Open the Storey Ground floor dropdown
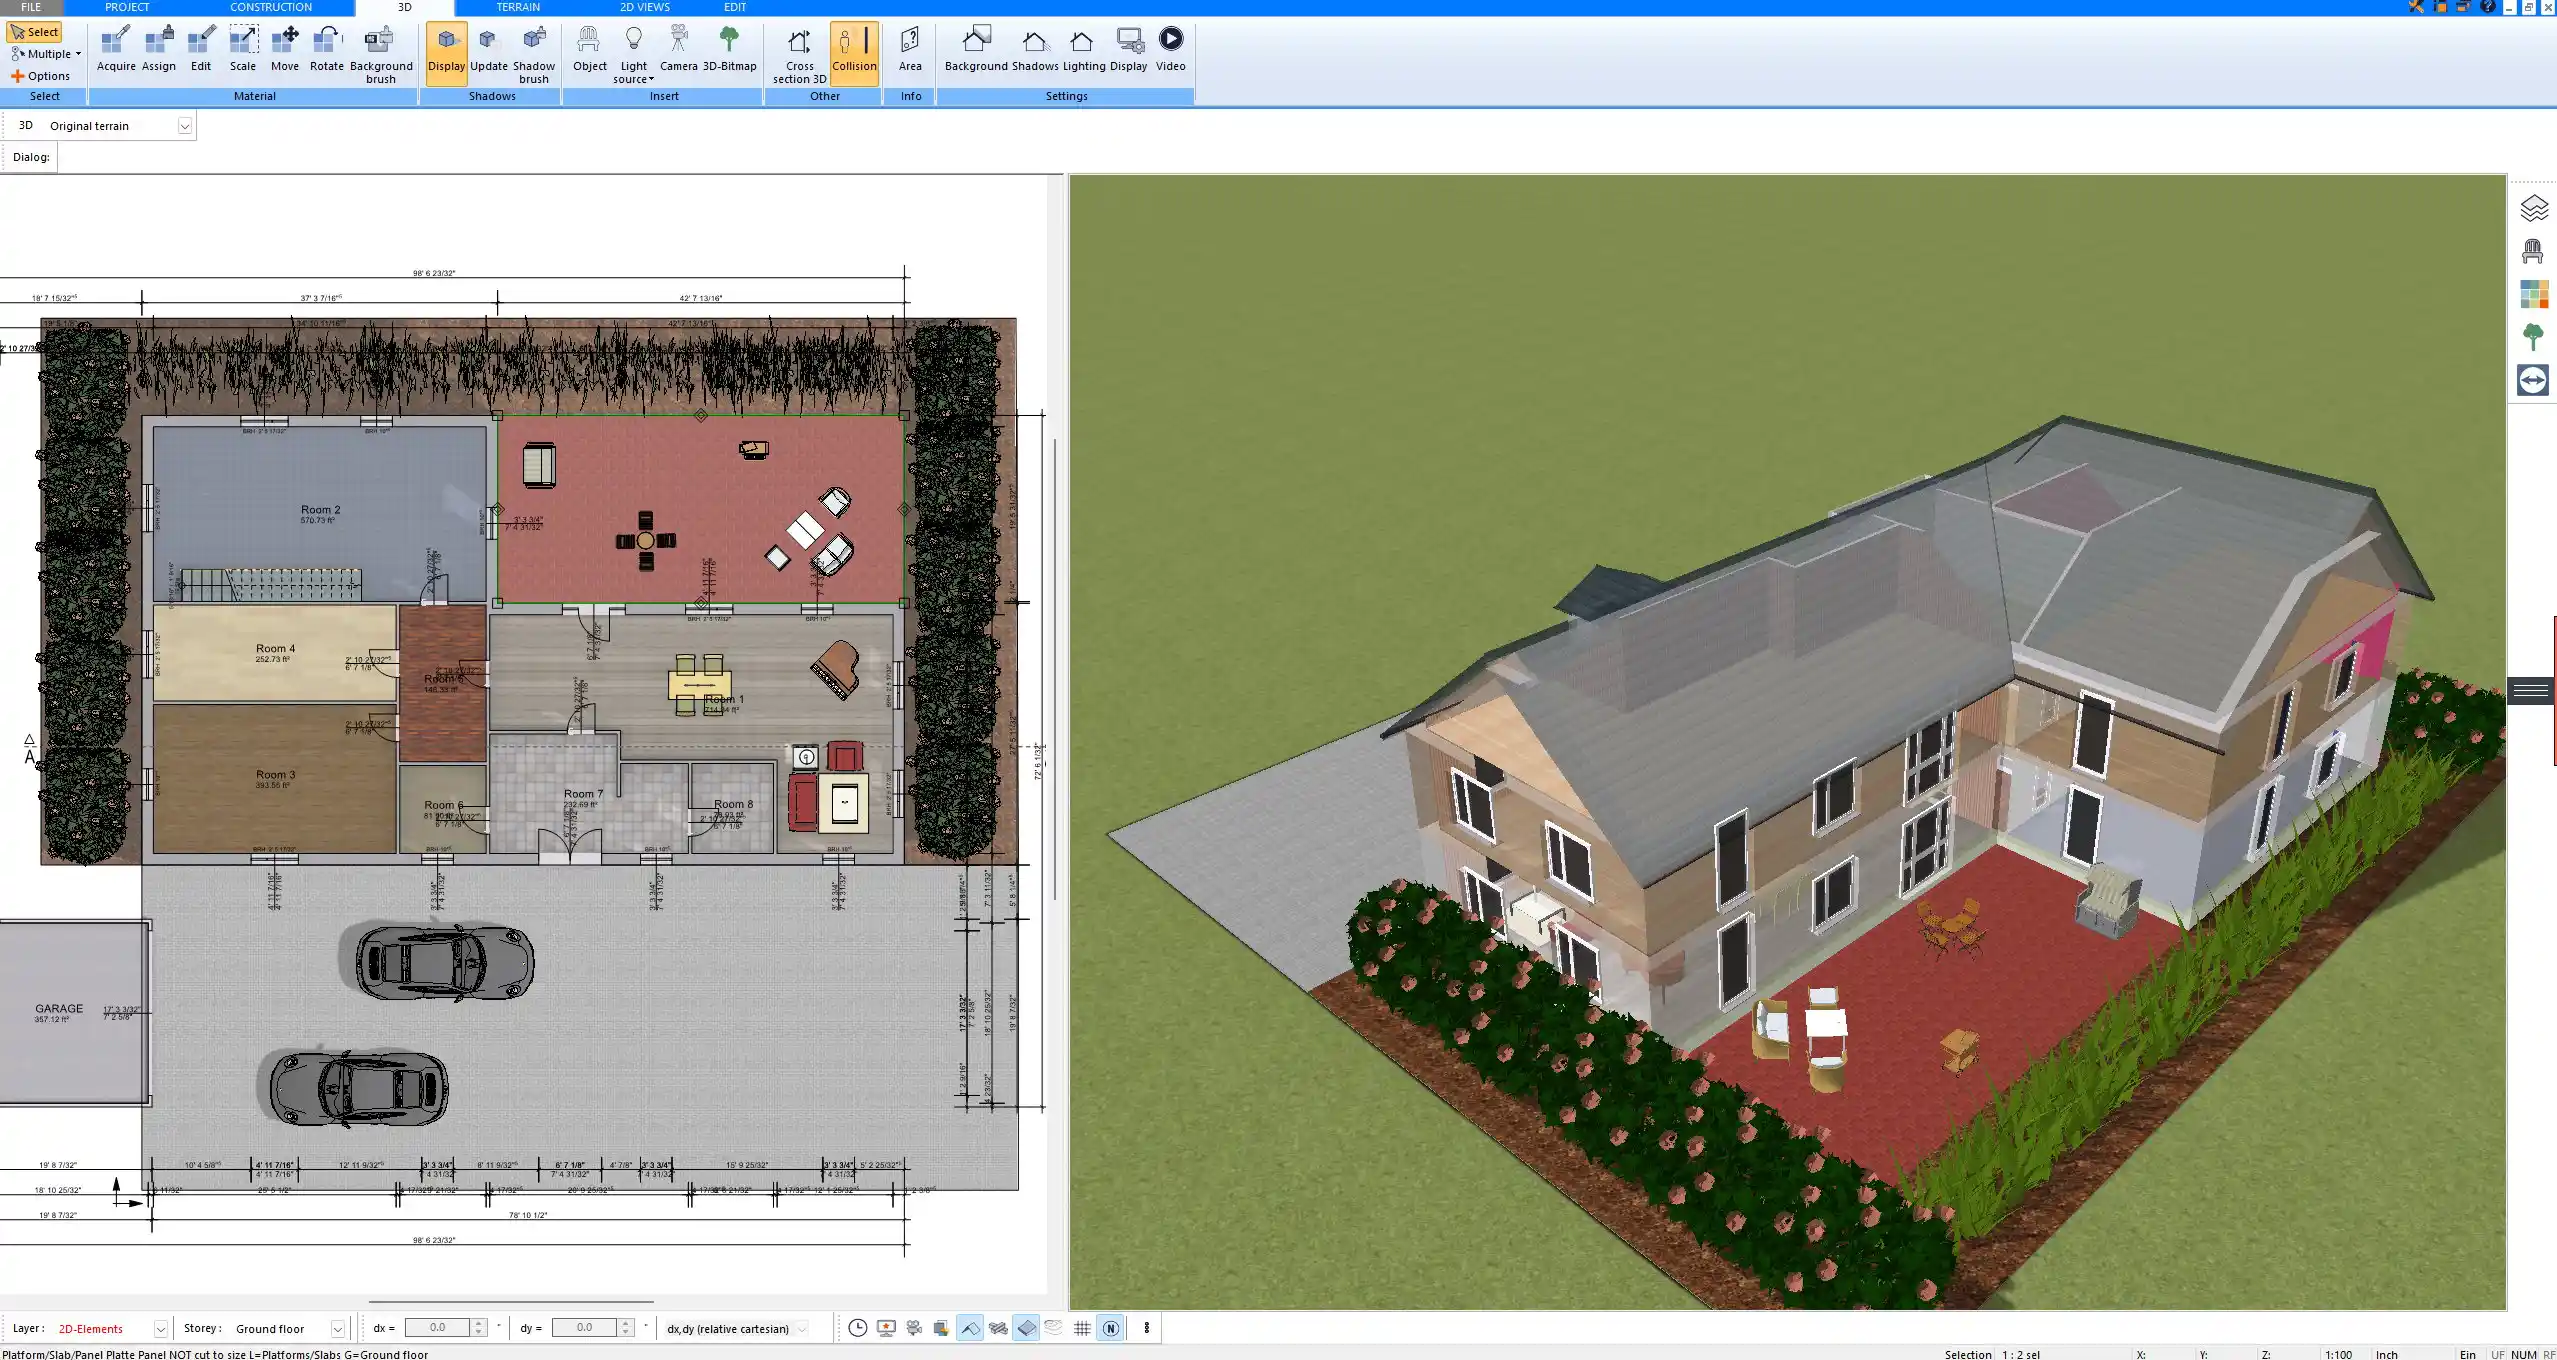 (x=337, y=1329)
